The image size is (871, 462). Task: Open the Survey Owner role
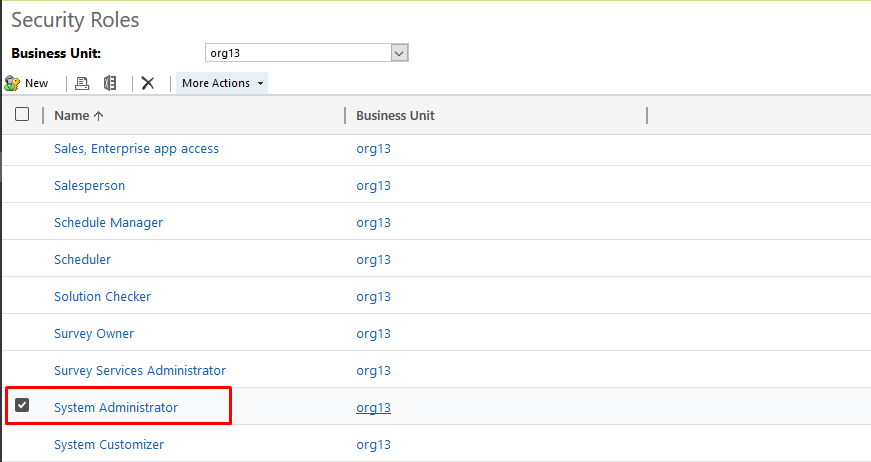(x=94, y=334)
